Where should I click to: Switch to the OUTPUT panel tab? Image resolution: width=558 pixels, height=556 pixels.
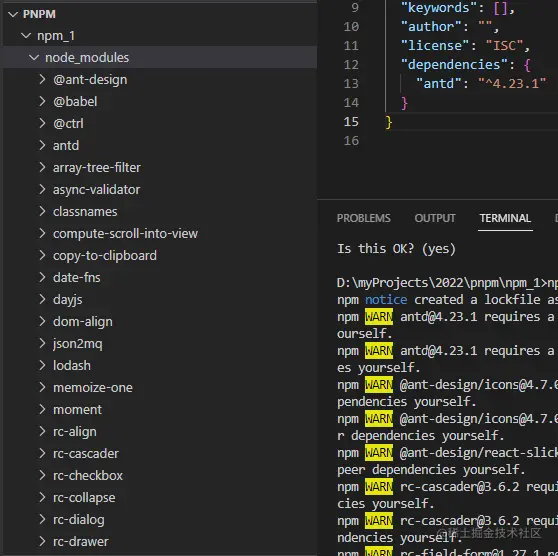point(435,218)
